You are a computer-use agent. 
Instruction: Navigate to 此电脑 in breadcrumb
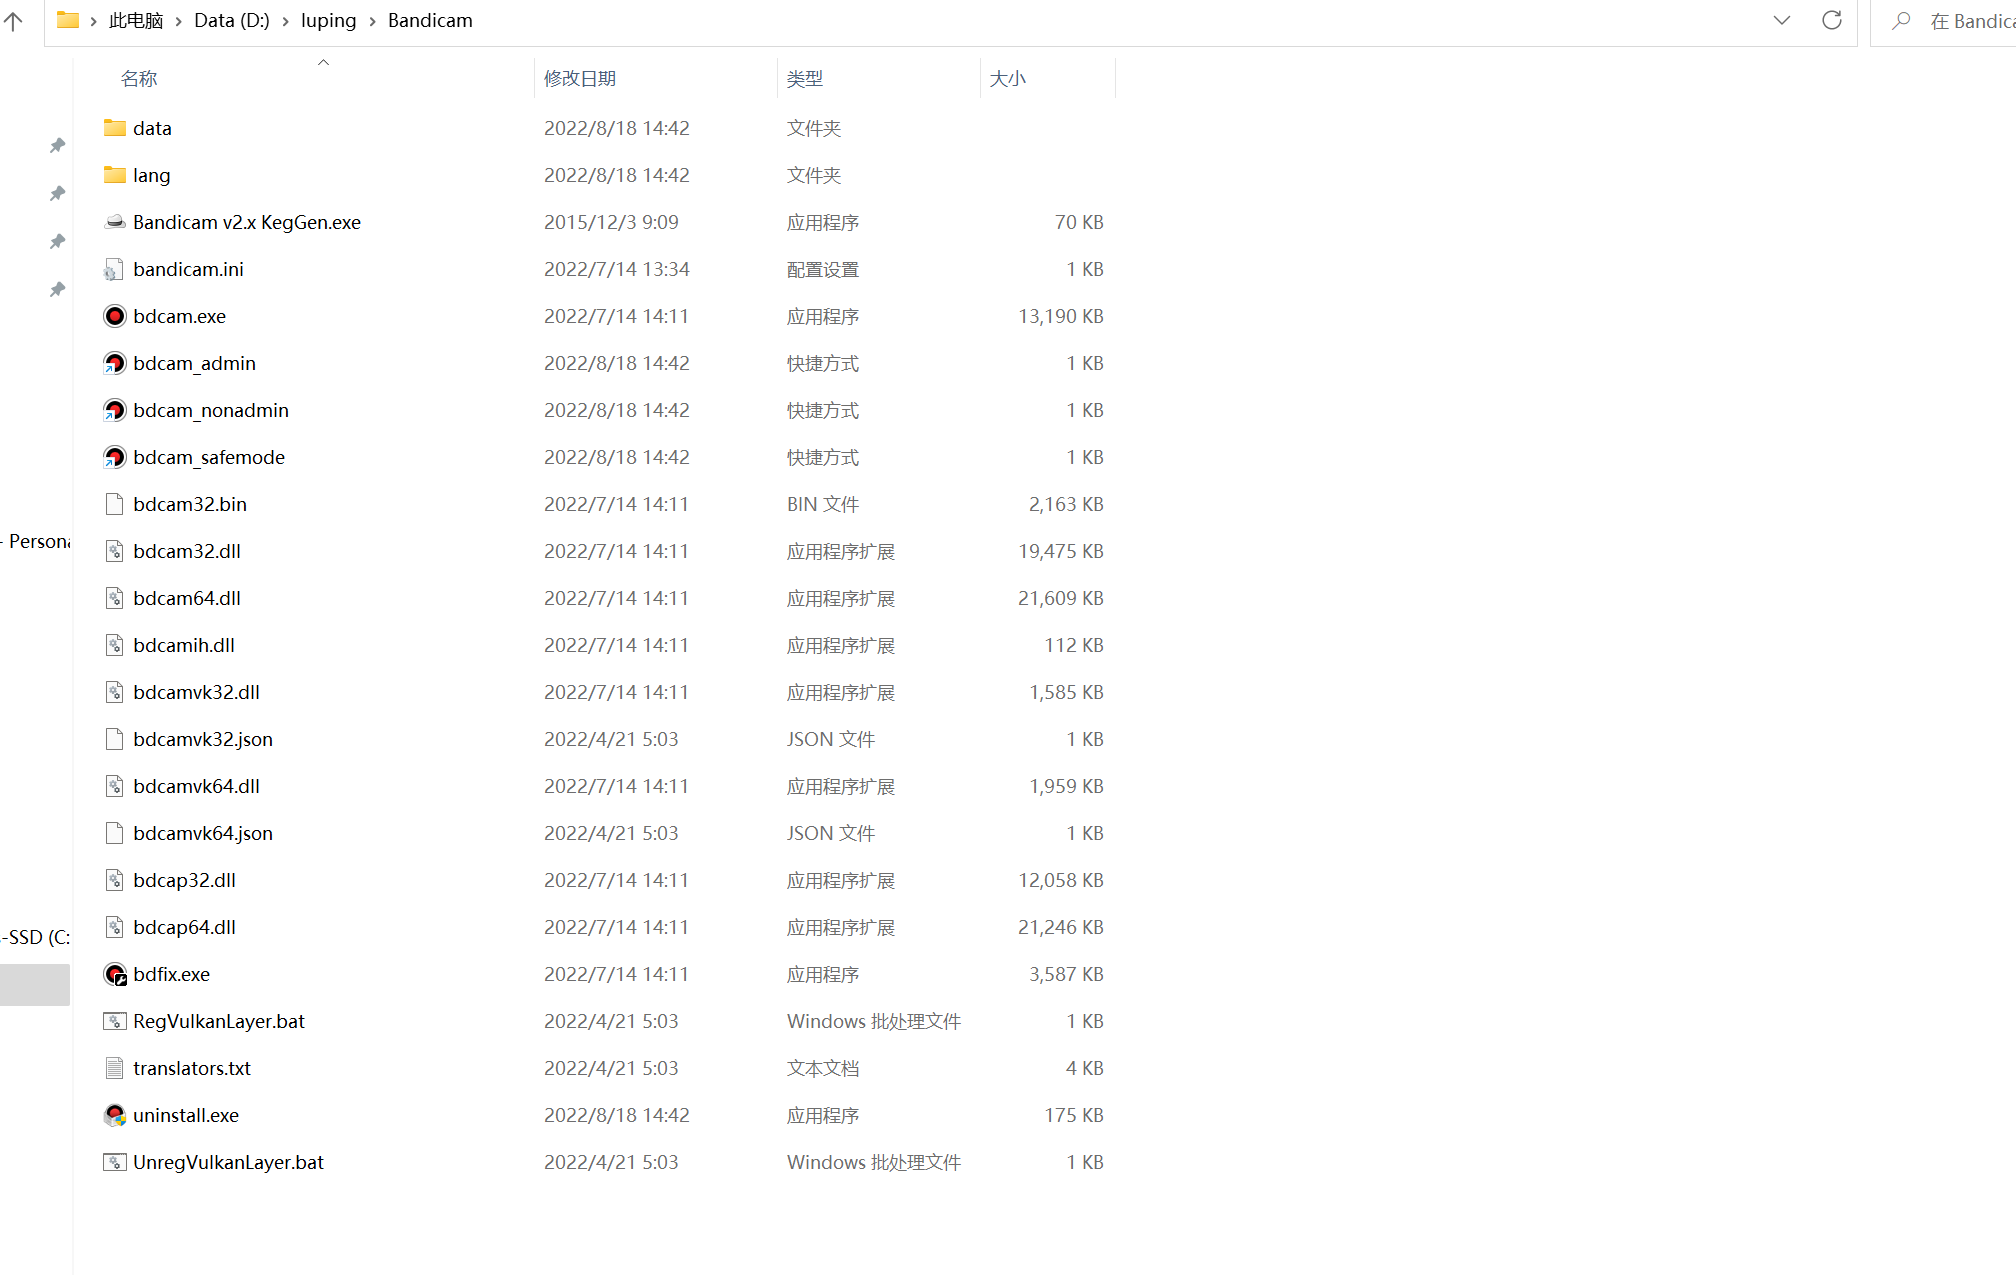tap(136, 21)
